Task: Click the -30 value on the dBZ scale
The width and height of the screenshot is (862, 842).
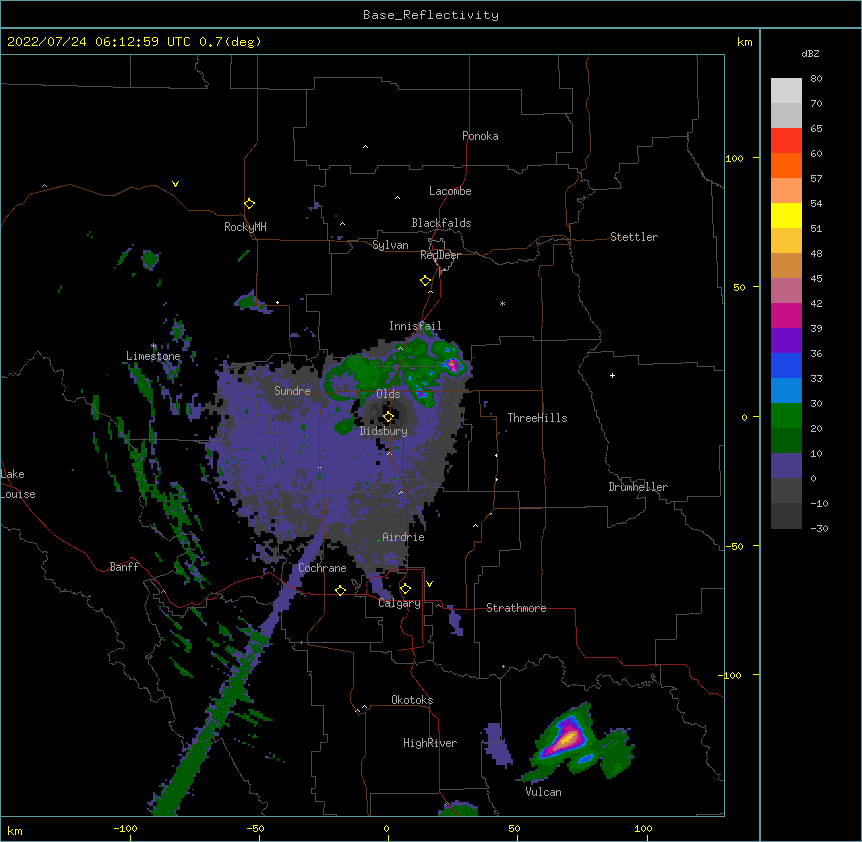Action: [819, 528]
